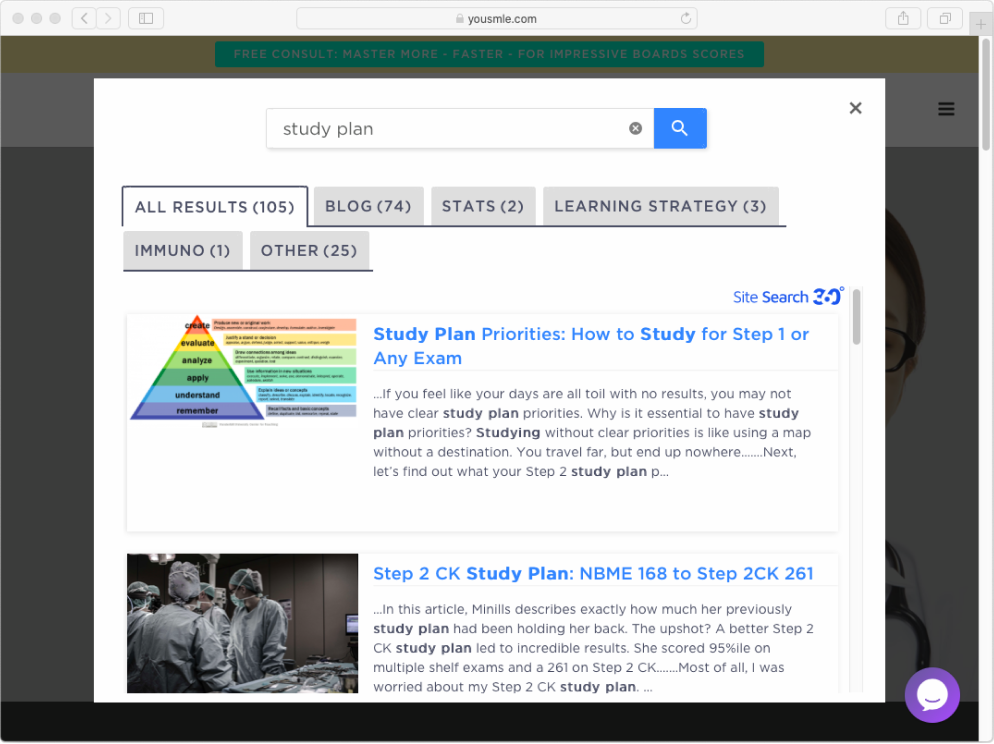Click Safari's sidebar toggle icon

click(146, 17)
